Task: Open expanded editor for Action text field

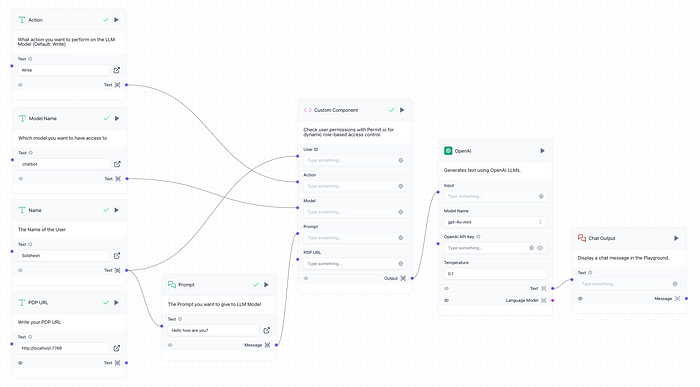Action: (x=117, y=70)
